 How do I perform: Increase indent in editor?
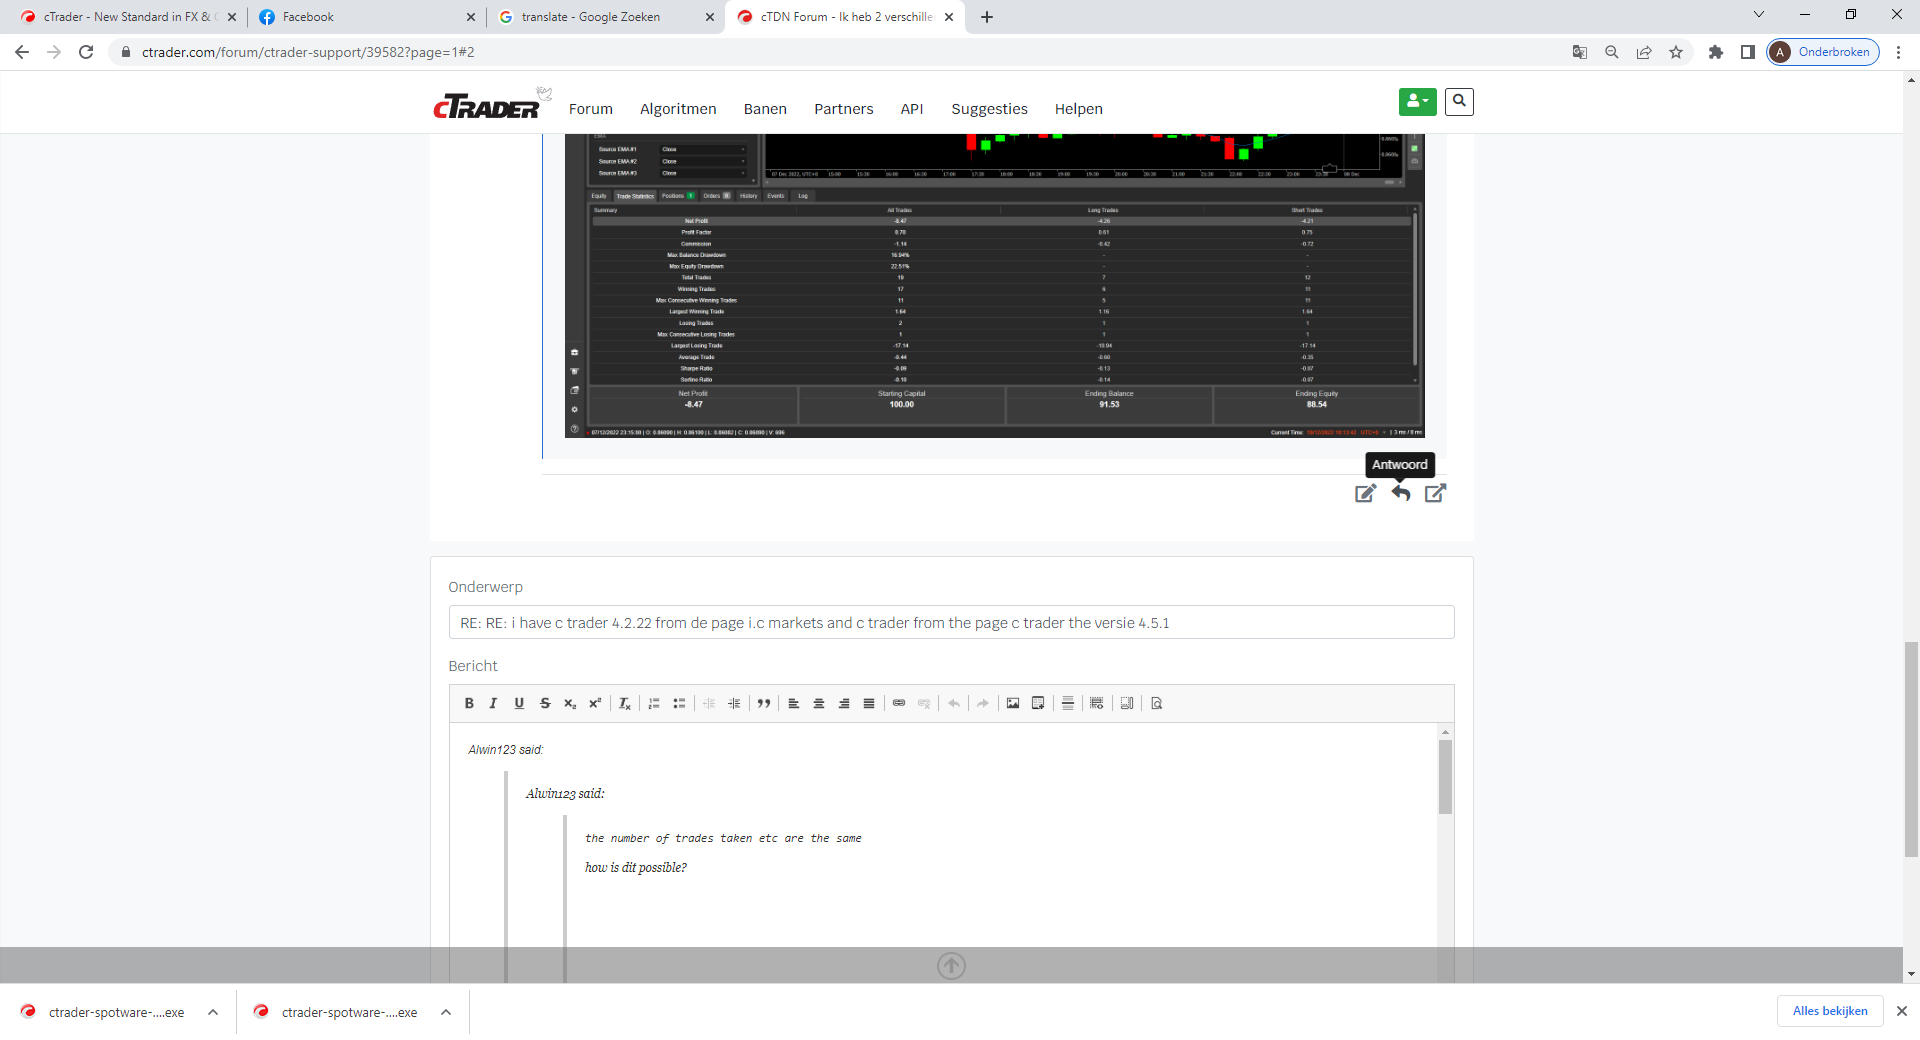tap(734, 703)
